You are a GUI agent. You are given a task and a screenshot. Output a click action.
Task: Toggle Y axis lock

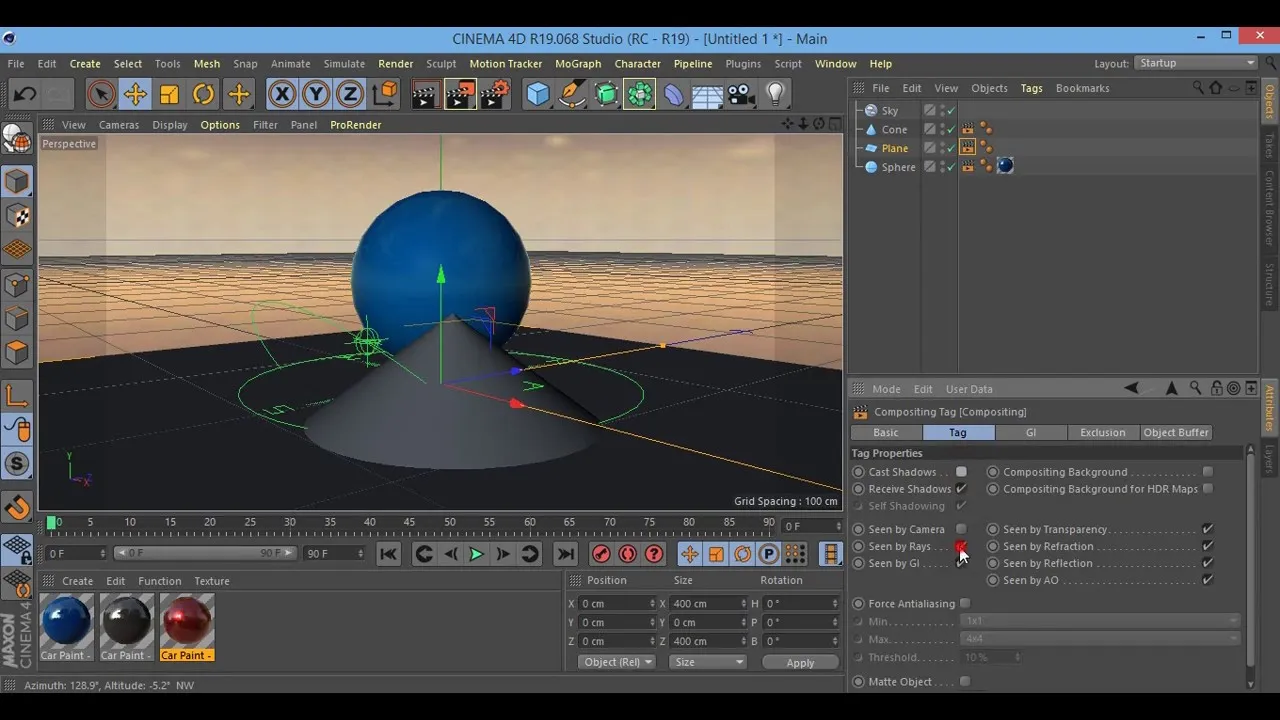tap(316, 95)
